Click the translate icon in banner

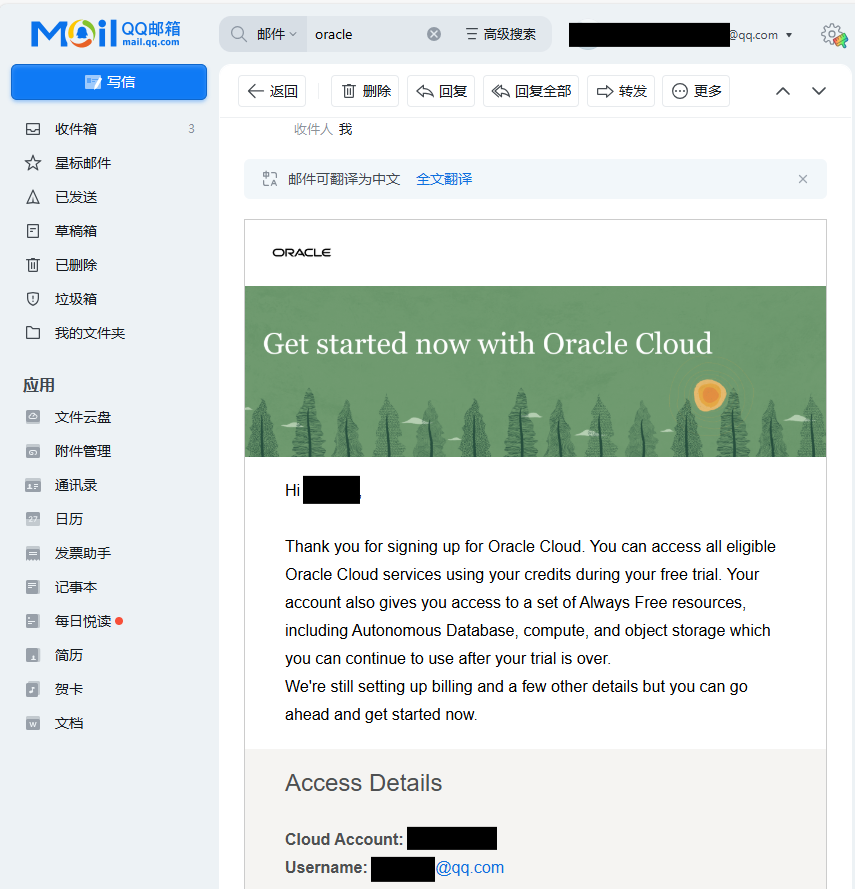(270, 179)
